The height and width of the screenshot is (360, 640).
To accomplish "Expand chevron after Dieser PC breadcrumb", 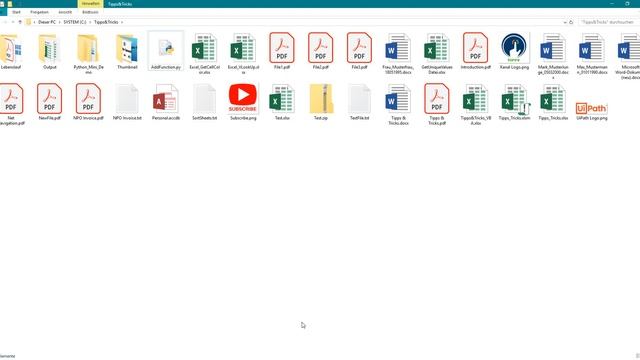I will tap(60, 22).
